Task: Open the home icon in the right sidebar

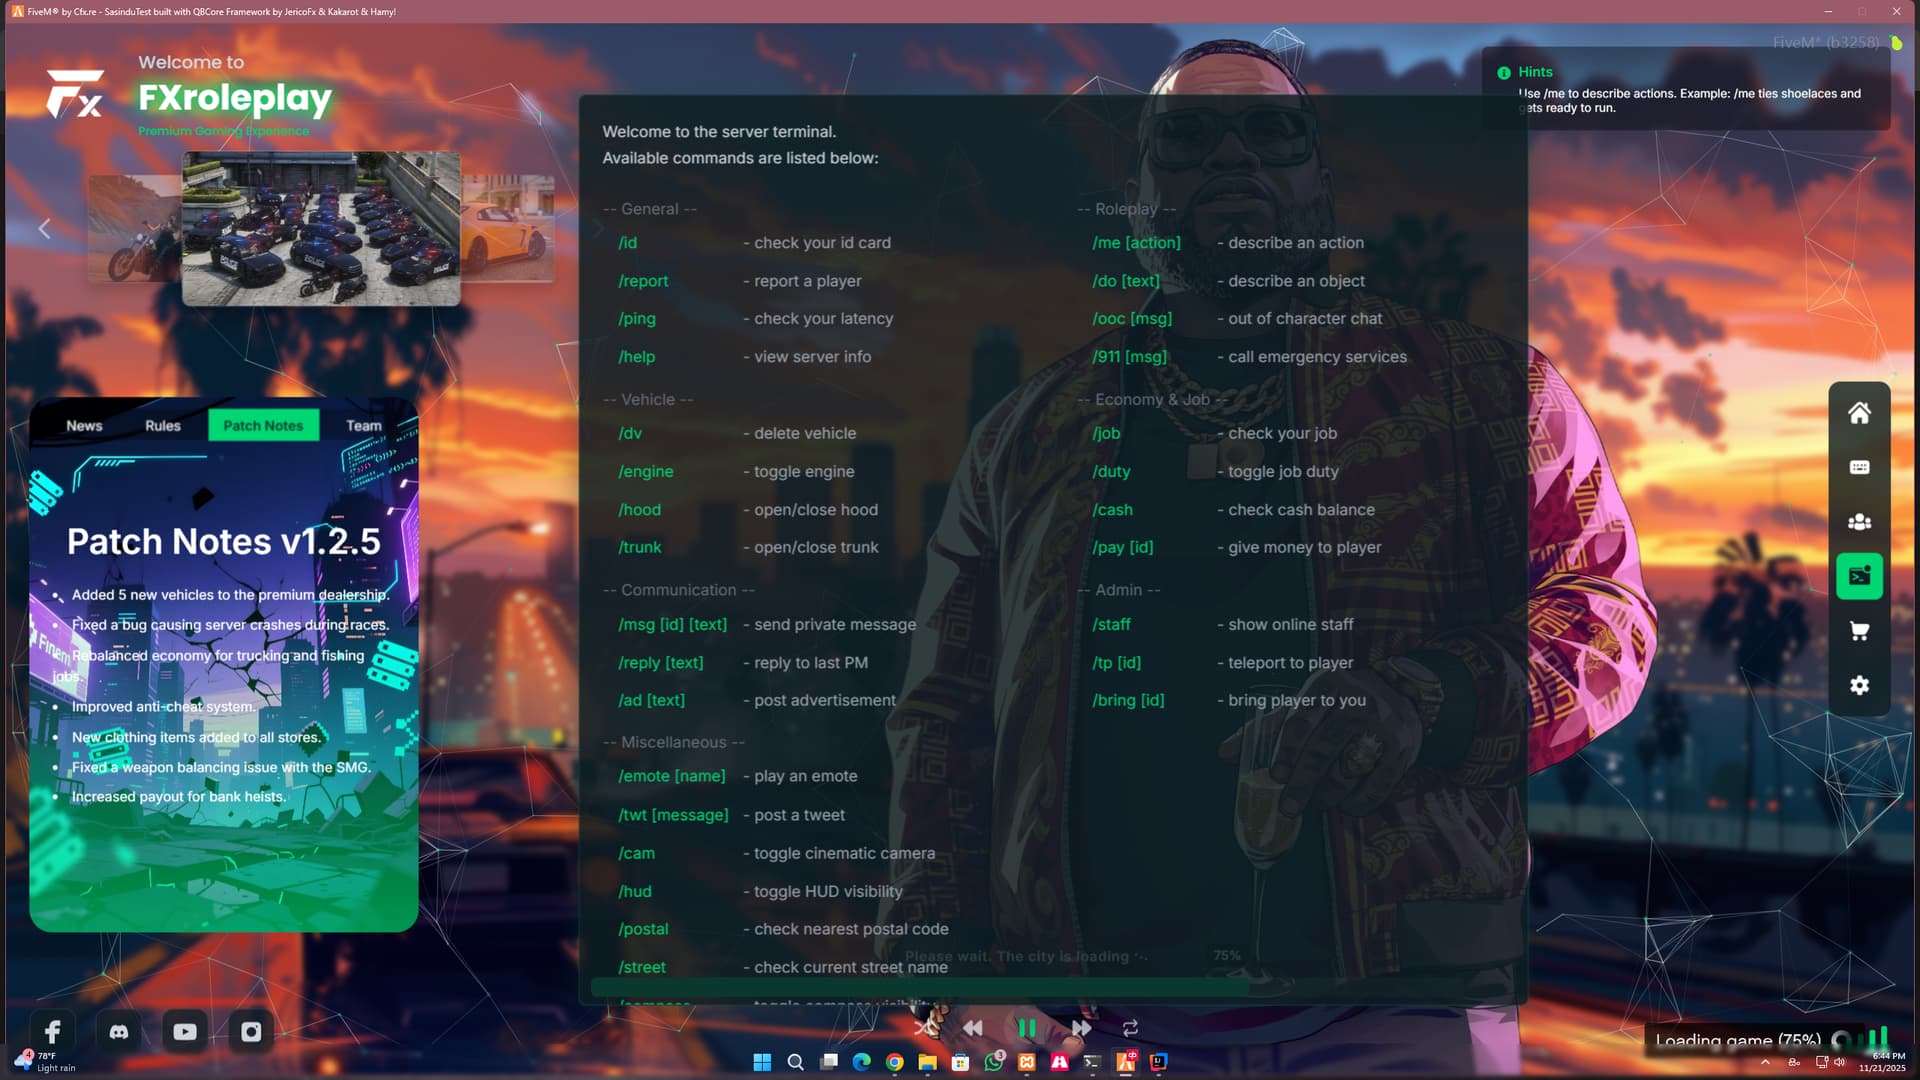Action: point(1859,413)
